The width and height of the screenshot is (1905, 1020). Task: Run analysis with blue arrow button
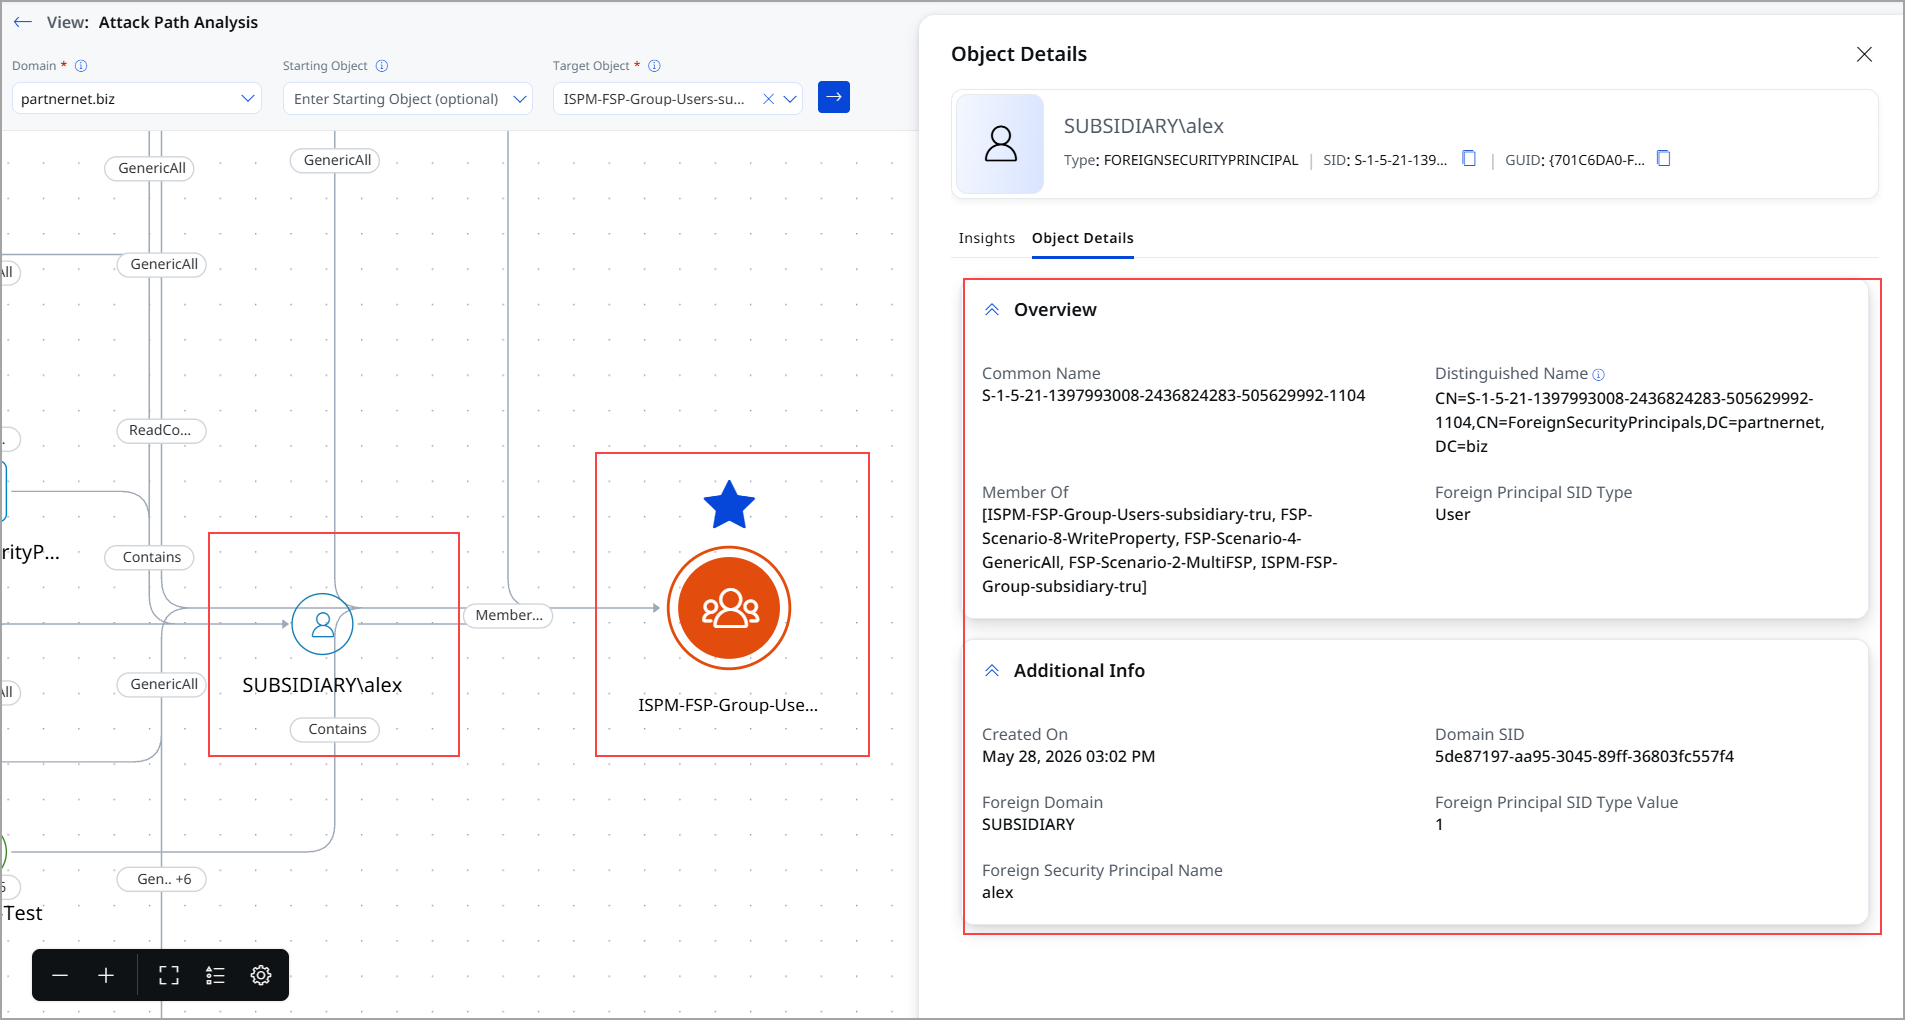click(x=834, y=97)
